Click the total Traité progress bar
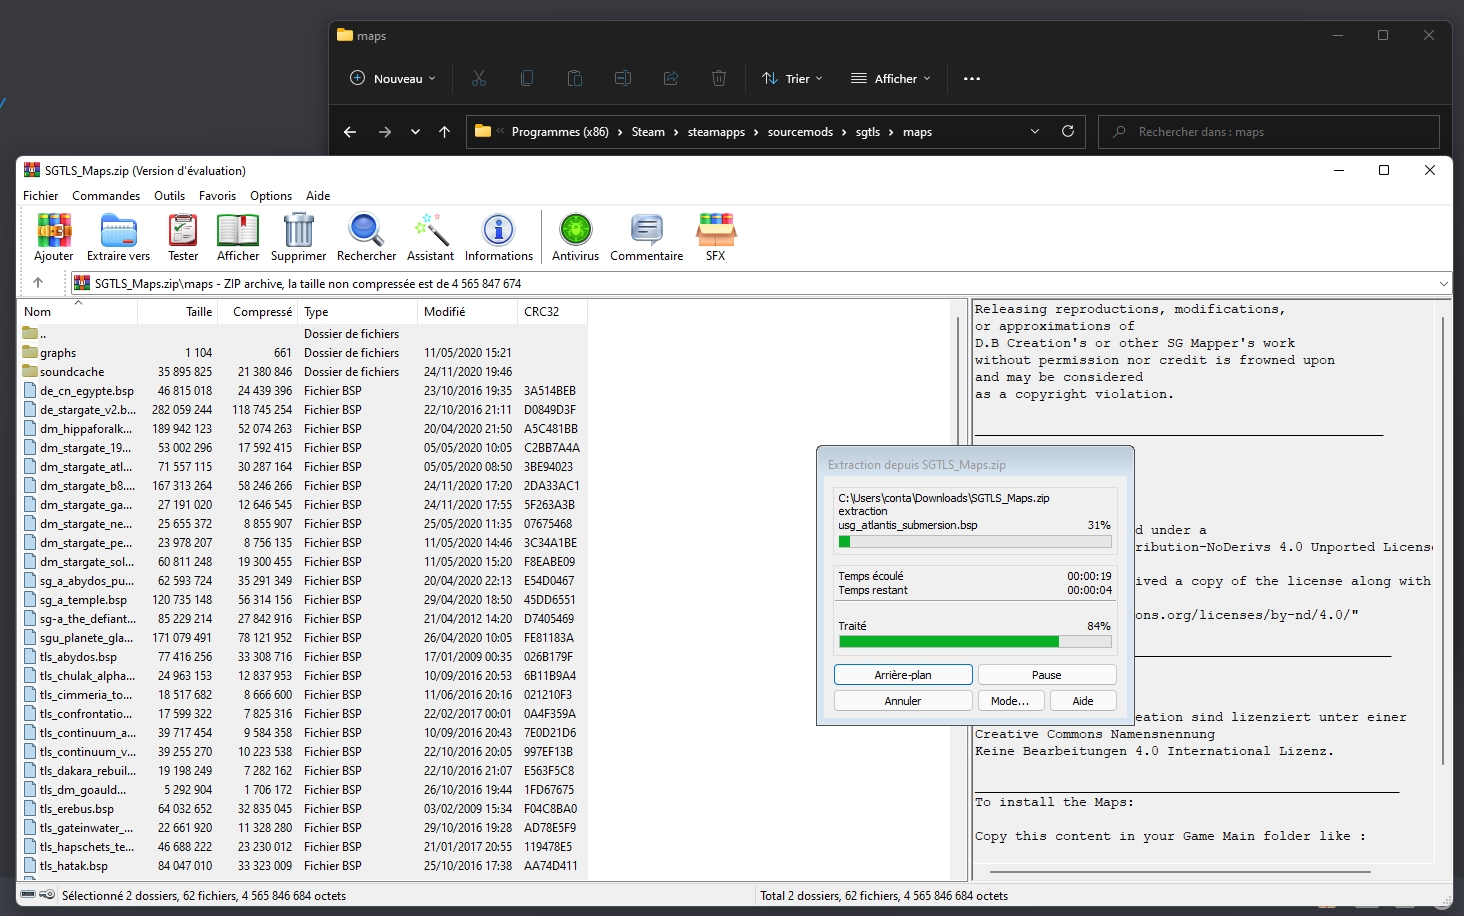This screenshot has width=1464, height=916. click(975, 642)
